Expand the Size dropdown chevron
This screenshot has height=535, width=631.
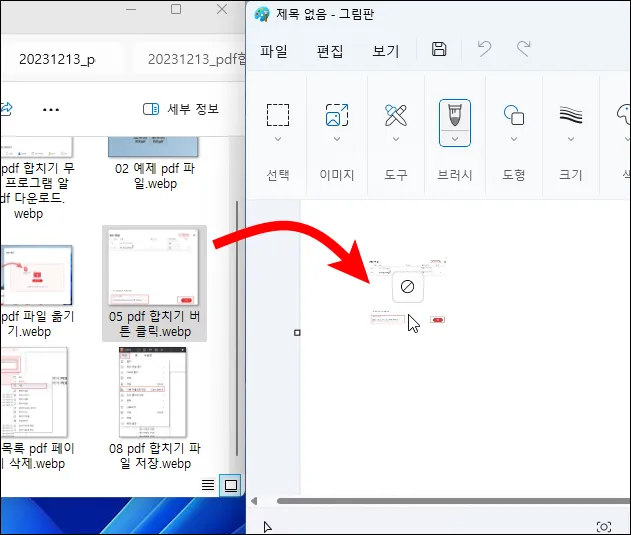point(571,139)
